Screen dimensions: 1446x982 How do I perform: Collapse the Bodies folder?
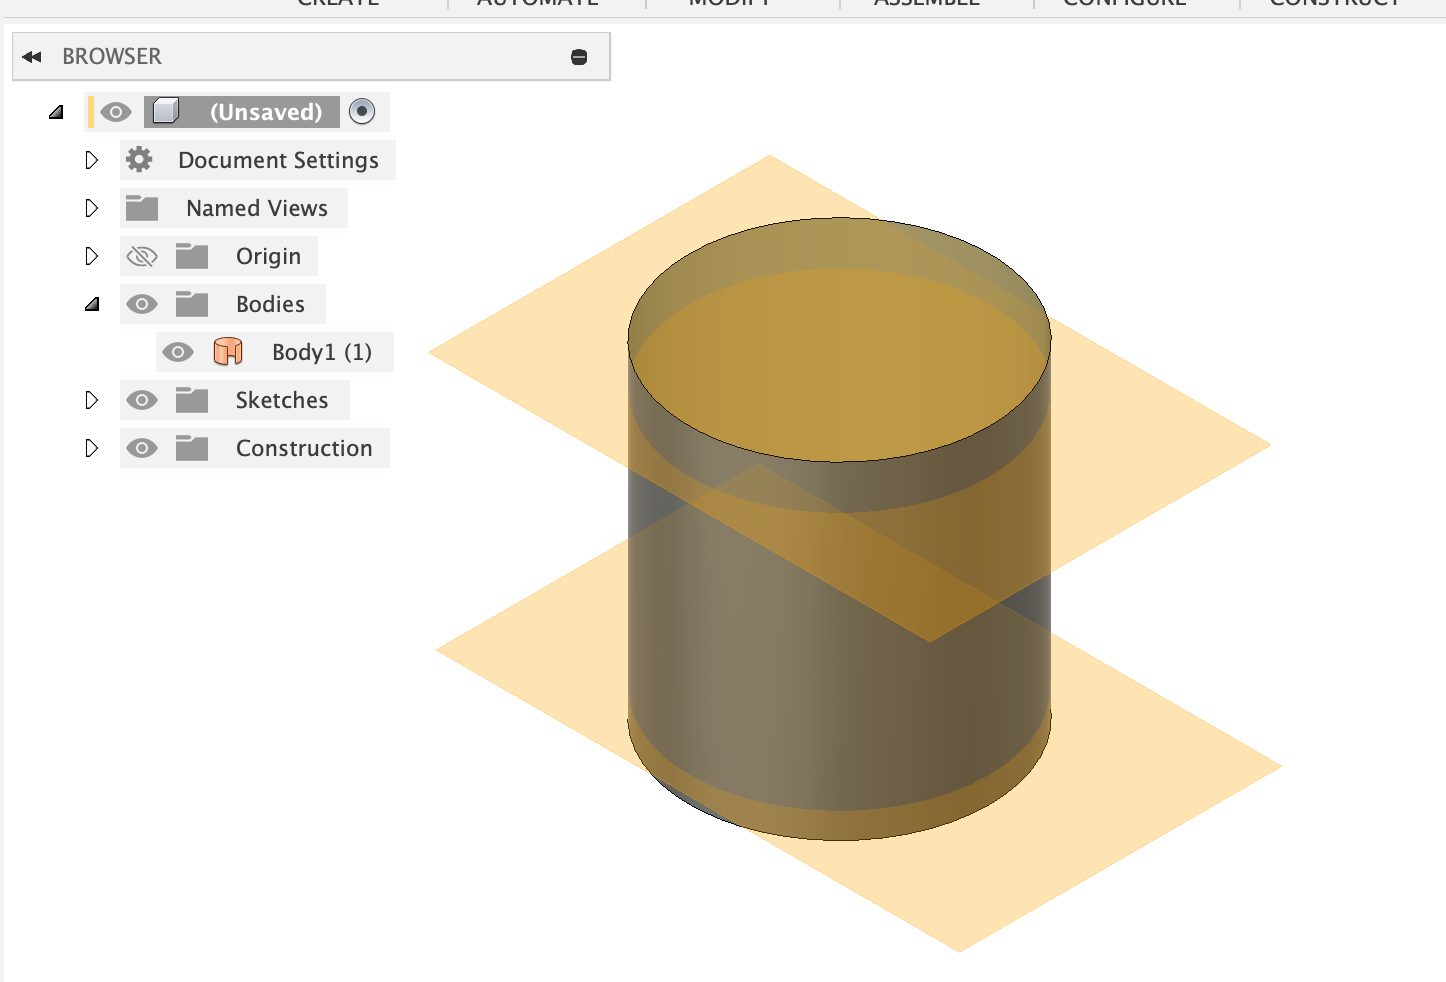click(91, 304)
